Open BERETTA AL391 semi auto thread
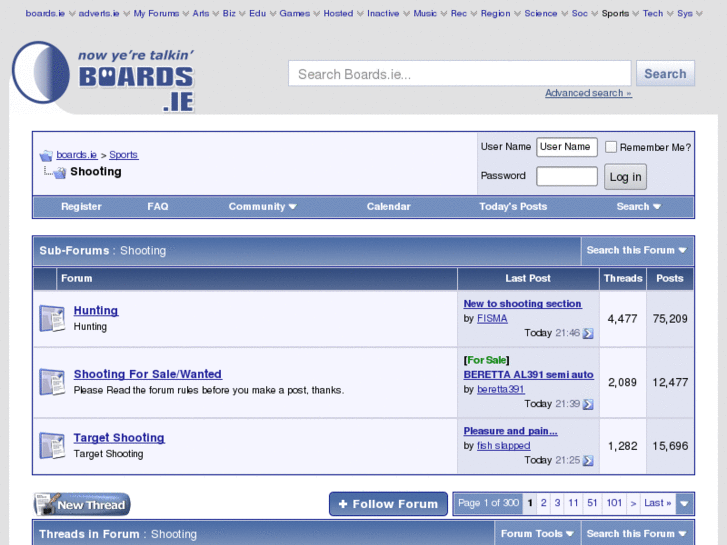The width and height of the screenshot is (727, 545). [529, 374]
